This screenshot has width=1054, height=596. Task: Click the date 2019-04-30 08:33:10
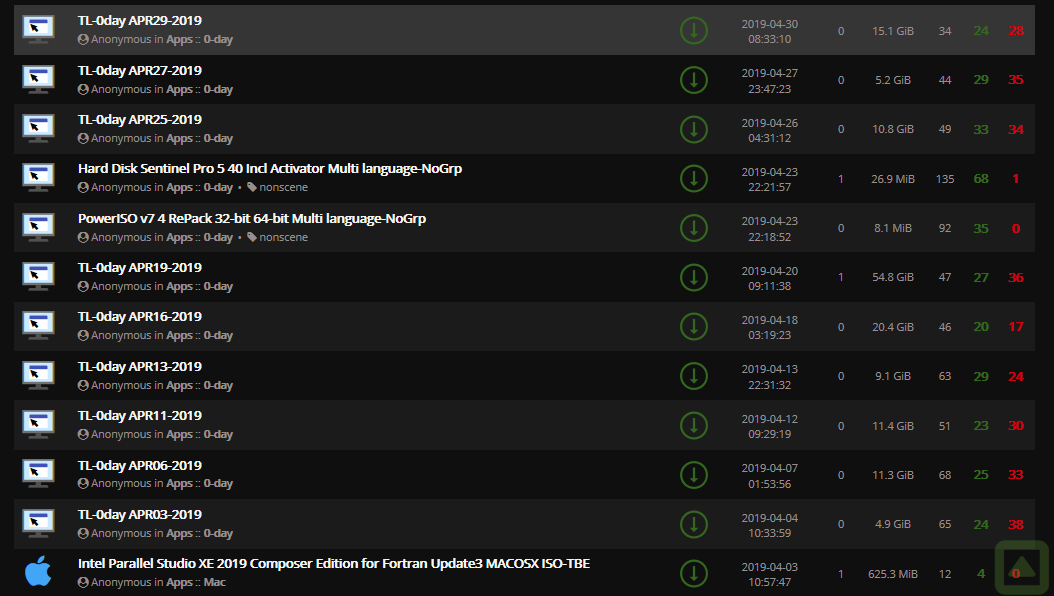[x=770, y=32]
